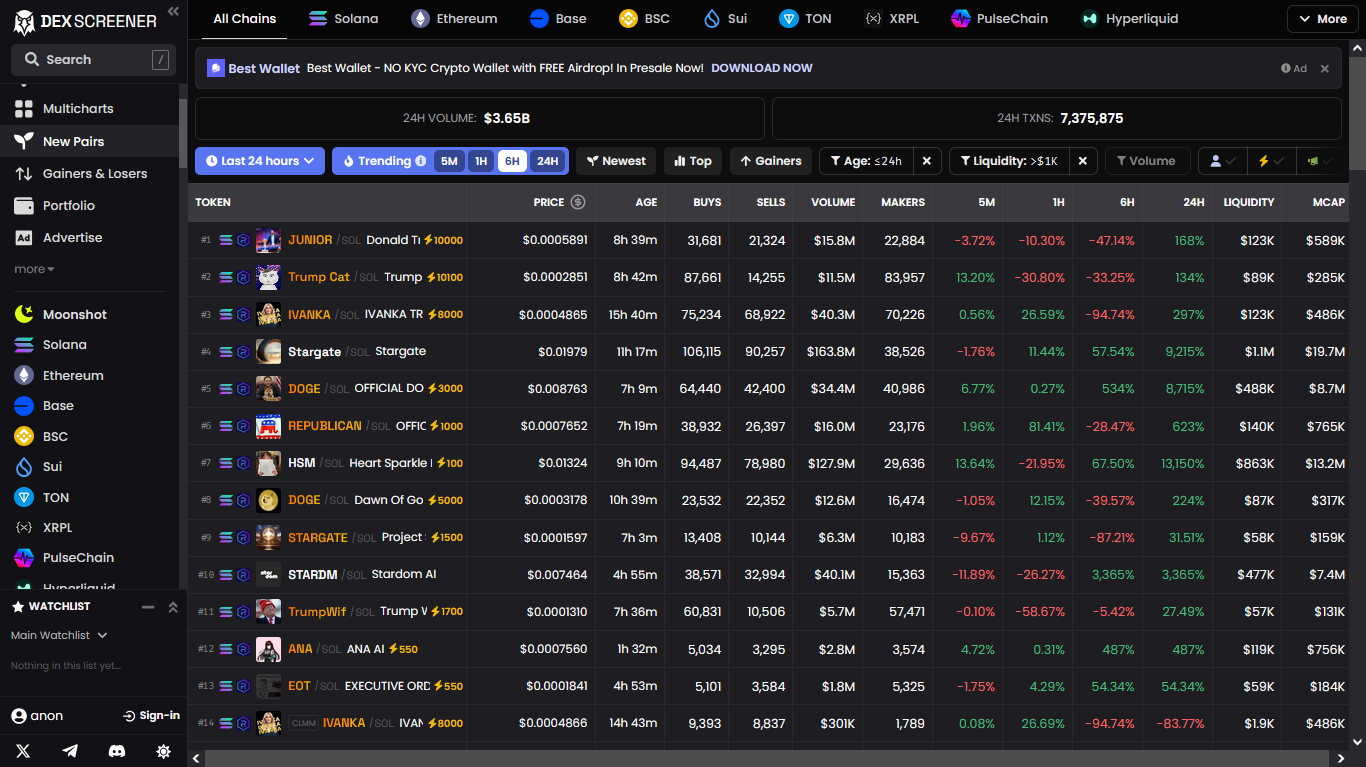This screenshot has width=1366, height=767.
Task: Click the info icon beside Trending
Action: pyautogui.click(x=421, y=161)
